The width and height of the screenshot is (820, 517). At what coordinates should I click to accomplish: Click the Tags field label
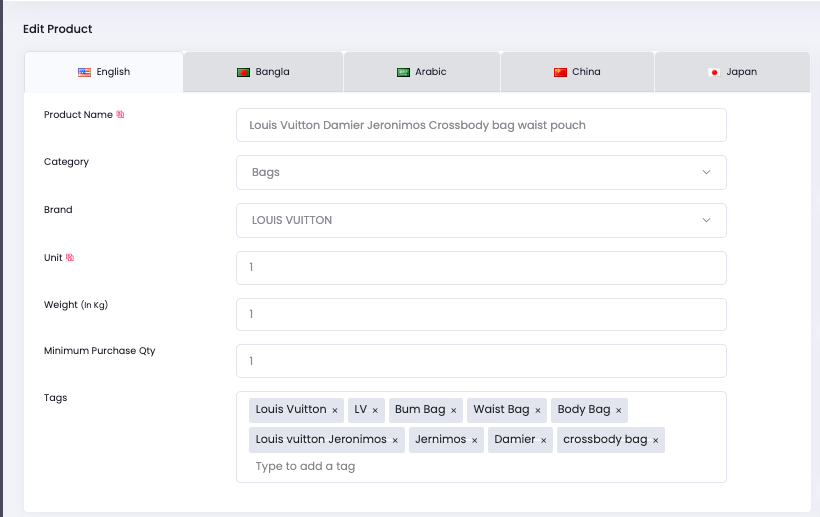pos(55,398)
